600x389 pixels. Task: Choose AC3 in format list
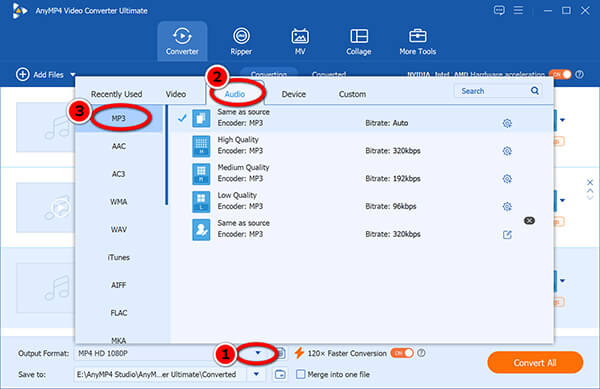pyautogui.click(x=119, y=174)
